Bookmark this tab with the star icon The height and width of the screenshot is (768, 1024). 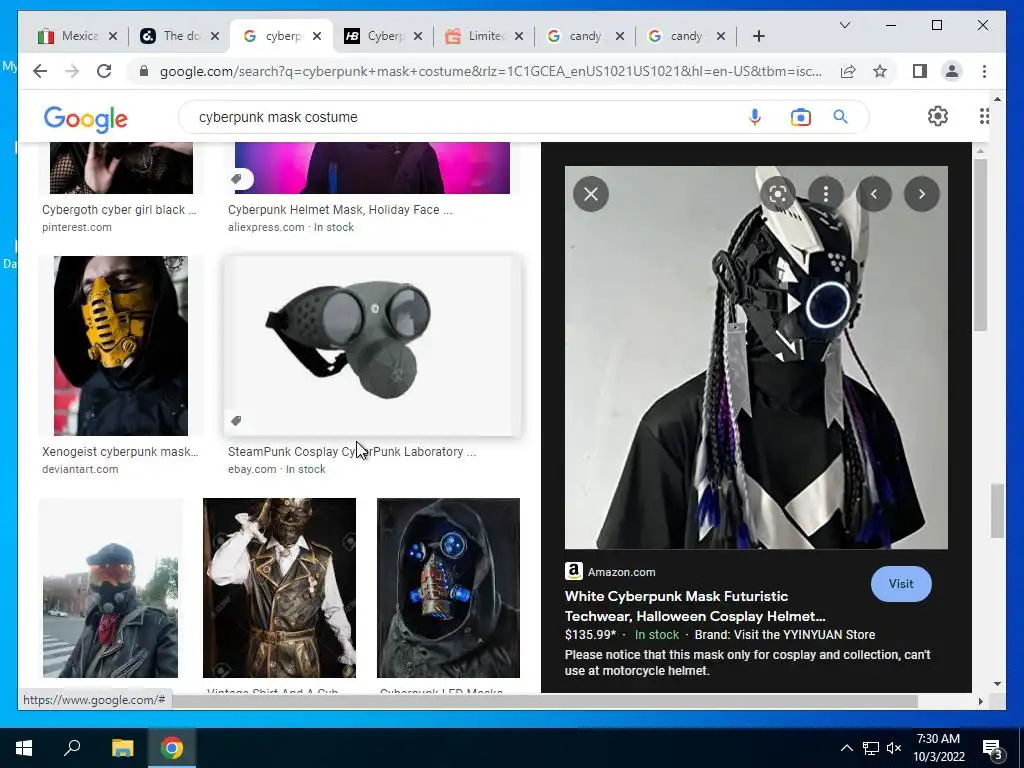(x=880, y=71)
